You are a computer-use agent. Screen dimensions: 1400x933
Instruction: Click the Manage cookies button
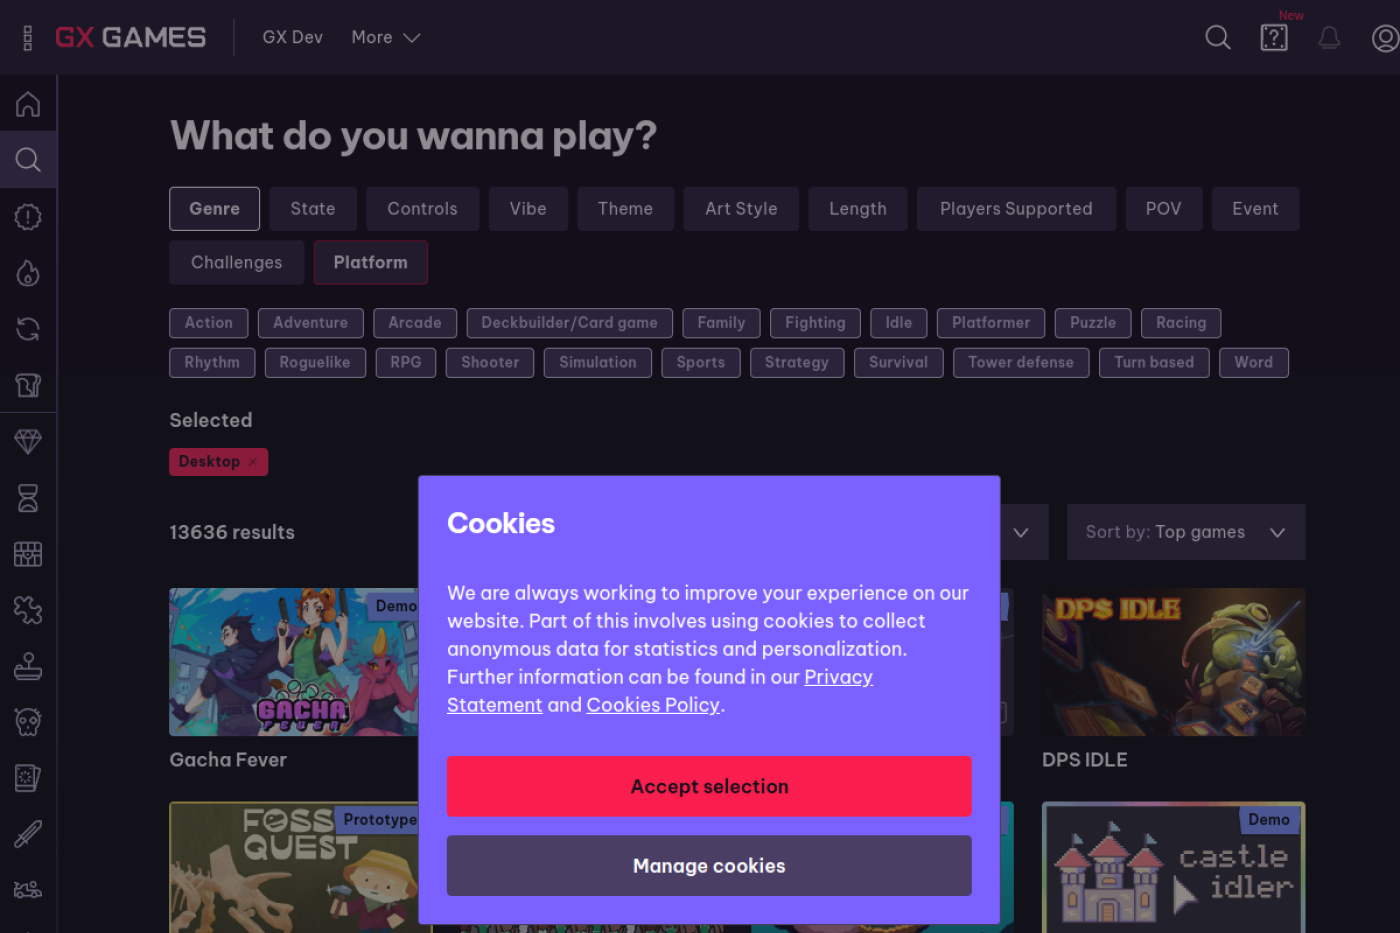click(709, 866)
